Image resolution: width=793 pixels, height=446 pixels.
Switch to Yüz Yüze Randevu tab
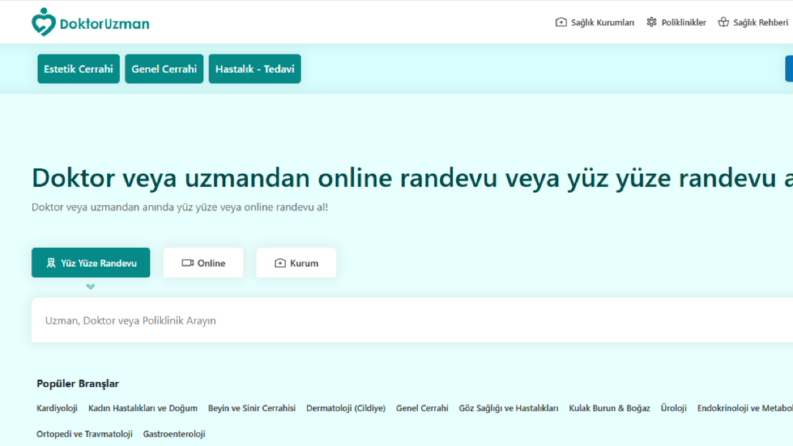click(x=91, y=262)
